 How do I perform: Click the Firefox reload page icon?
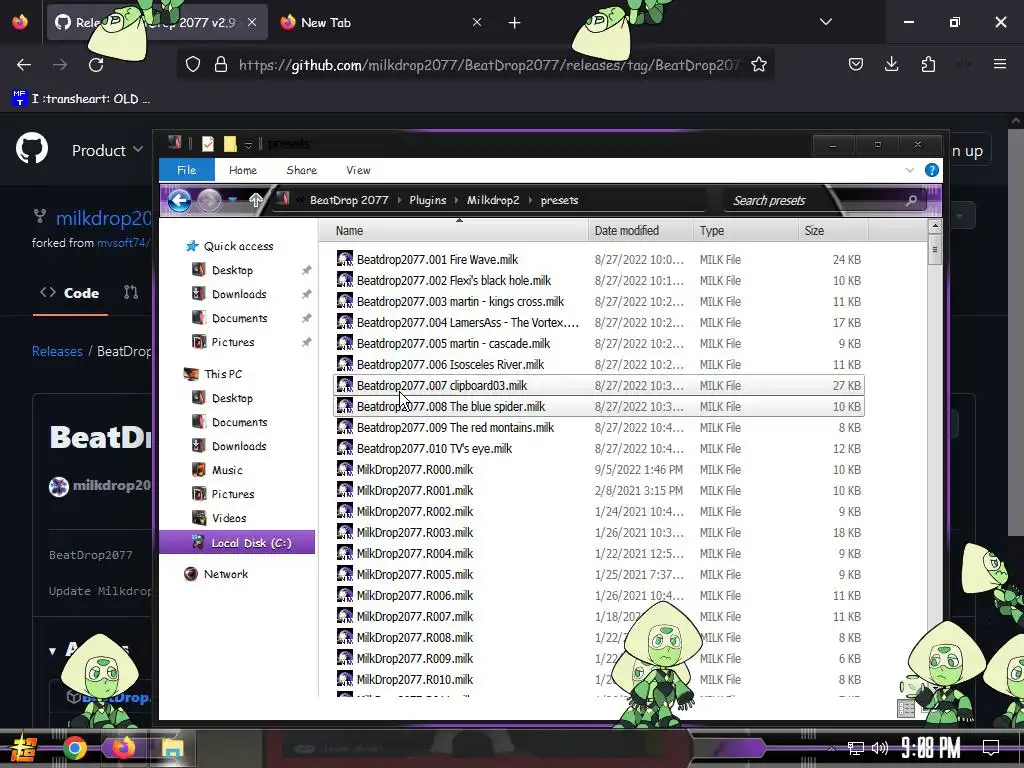(x=96, y=65)
